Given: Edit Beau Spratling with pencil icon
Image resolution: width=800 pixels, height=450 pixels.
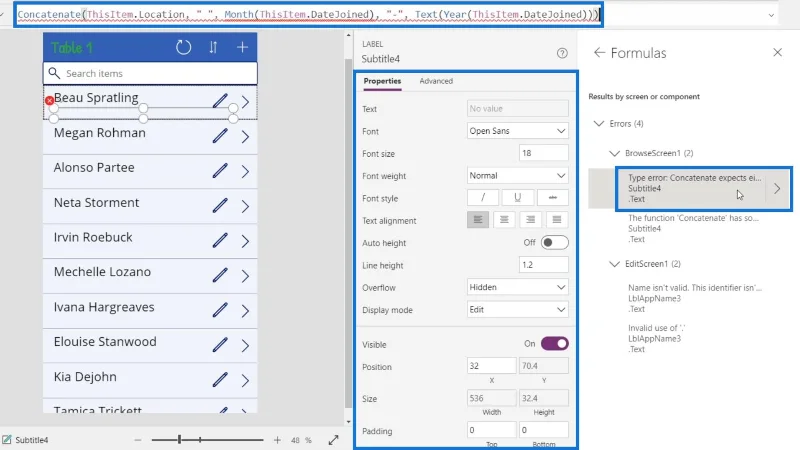Looking at the screenshot, I should (220, 101).
